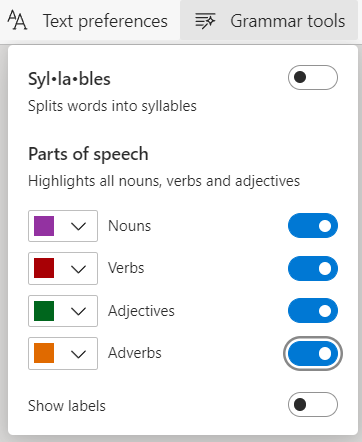362x442 pixels.
Task: Switch off Adjectives highlighting
Action: pos(313,311)
